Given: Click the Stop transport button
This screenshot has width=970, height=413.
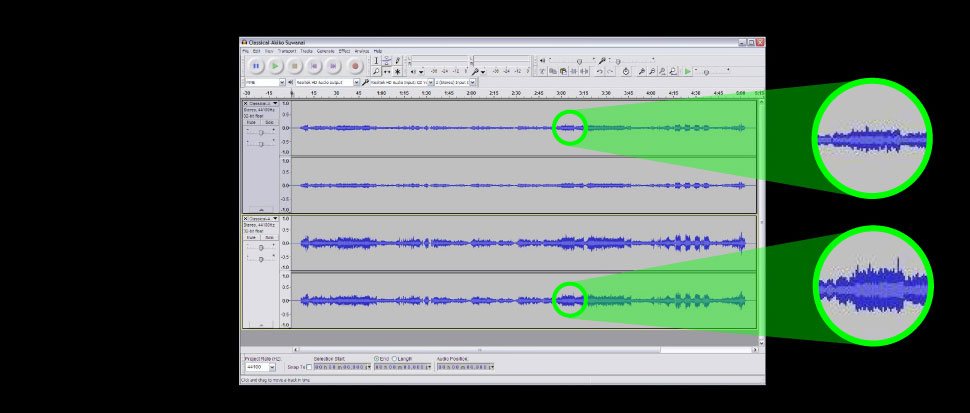Looking at the screenshot, I should click(x=295, y=66).
